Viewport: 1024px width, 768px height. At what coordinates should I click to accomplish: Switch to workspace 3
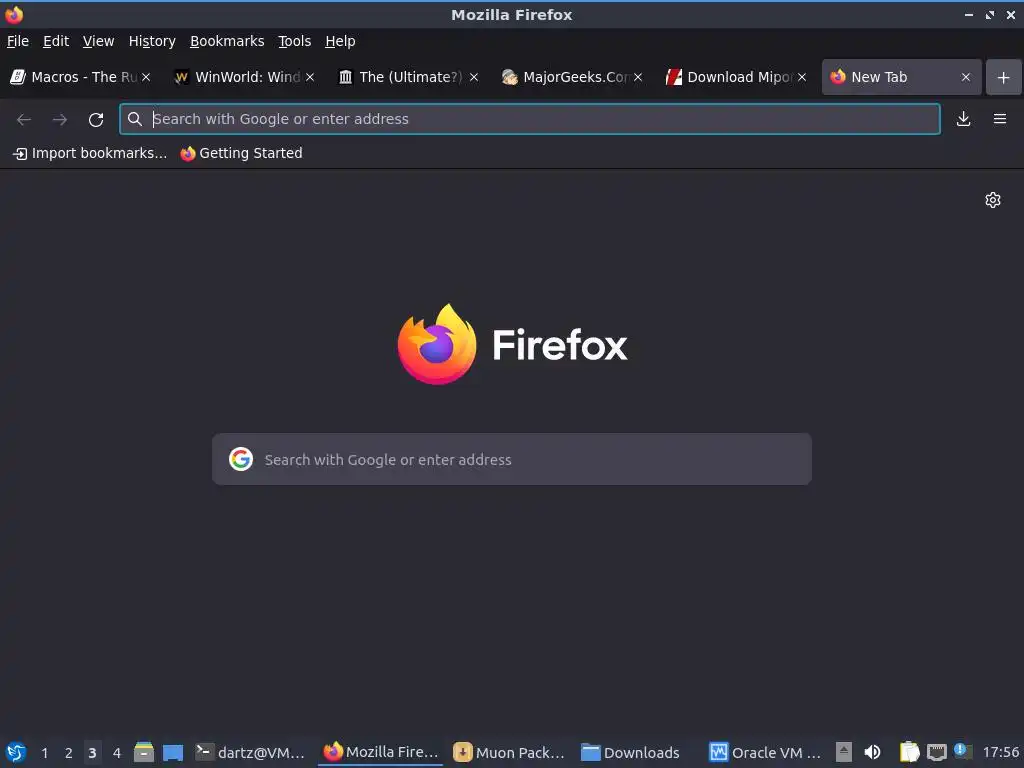point(92,753)
